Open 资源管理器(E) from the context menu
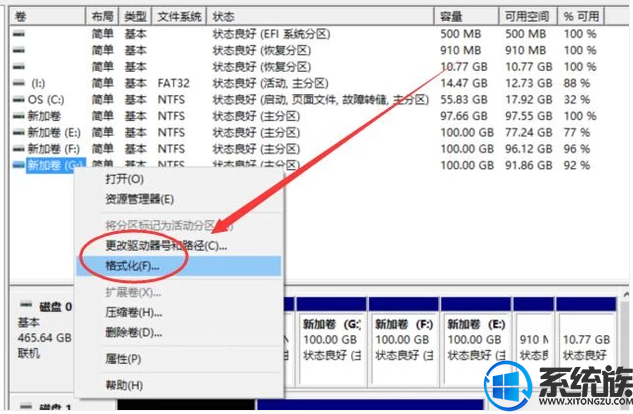Image resolution: width=633 pixels, height=414 pixels. pyautogui.click(x=140, y=199)
